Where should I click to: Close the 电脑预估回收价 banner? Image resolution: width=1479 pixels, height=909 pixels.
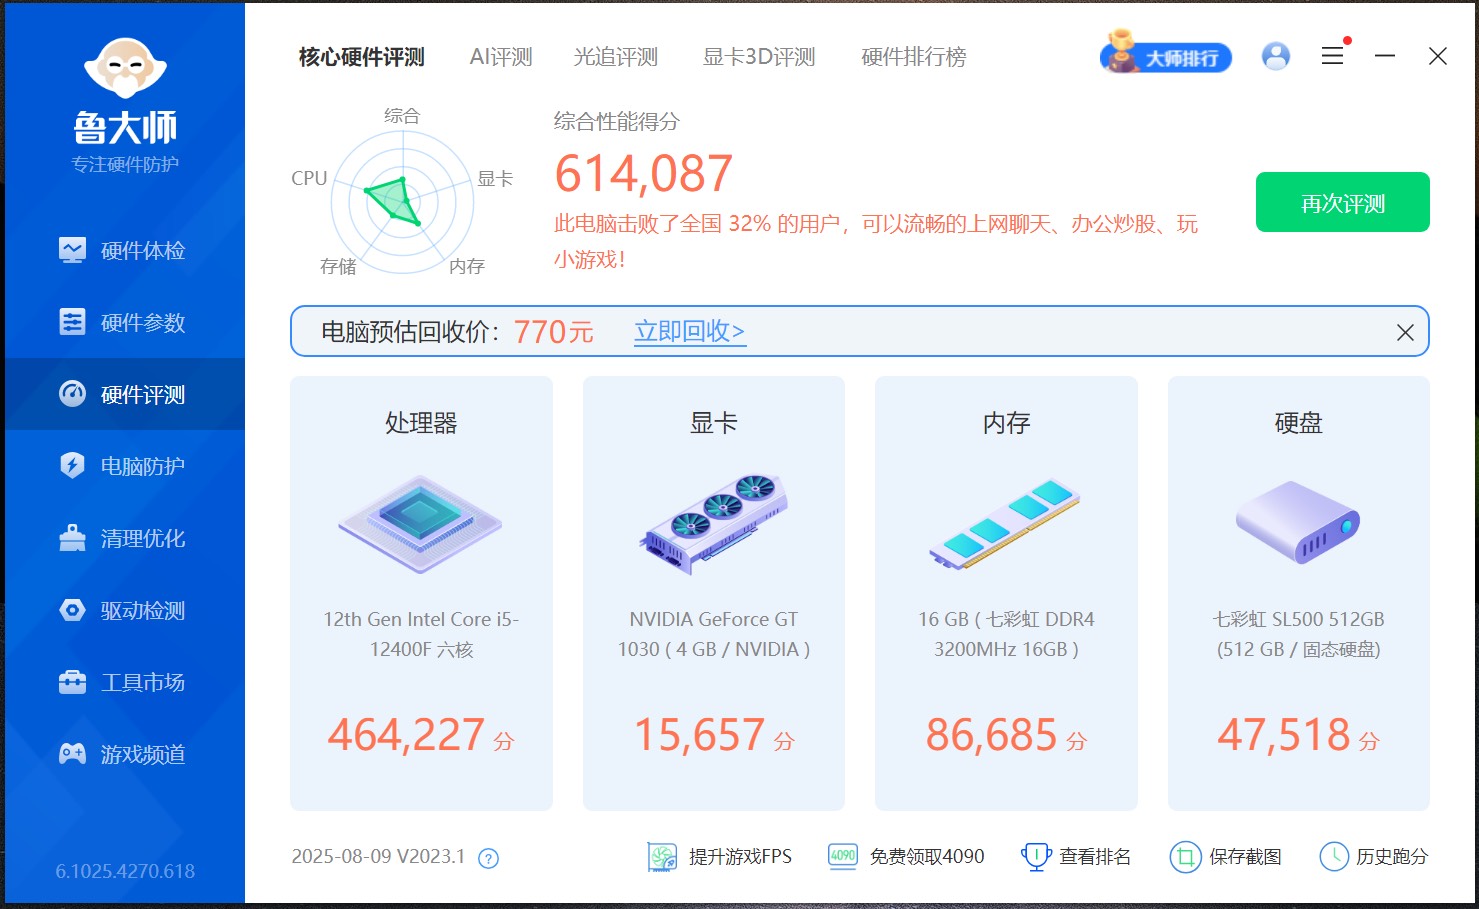pos(1405,332)
